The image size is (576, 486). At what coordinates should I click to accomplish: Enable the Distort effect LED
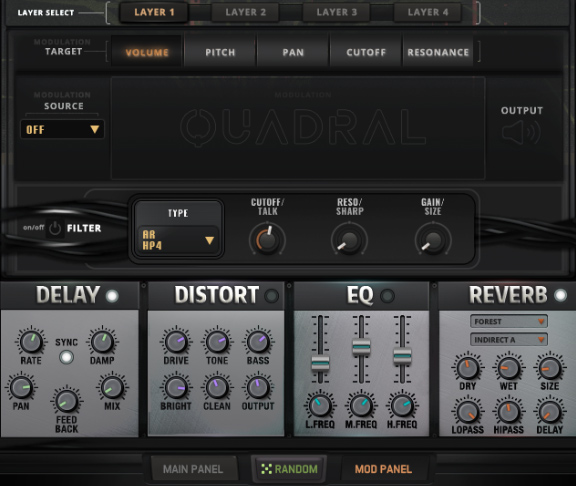point(272,296)
